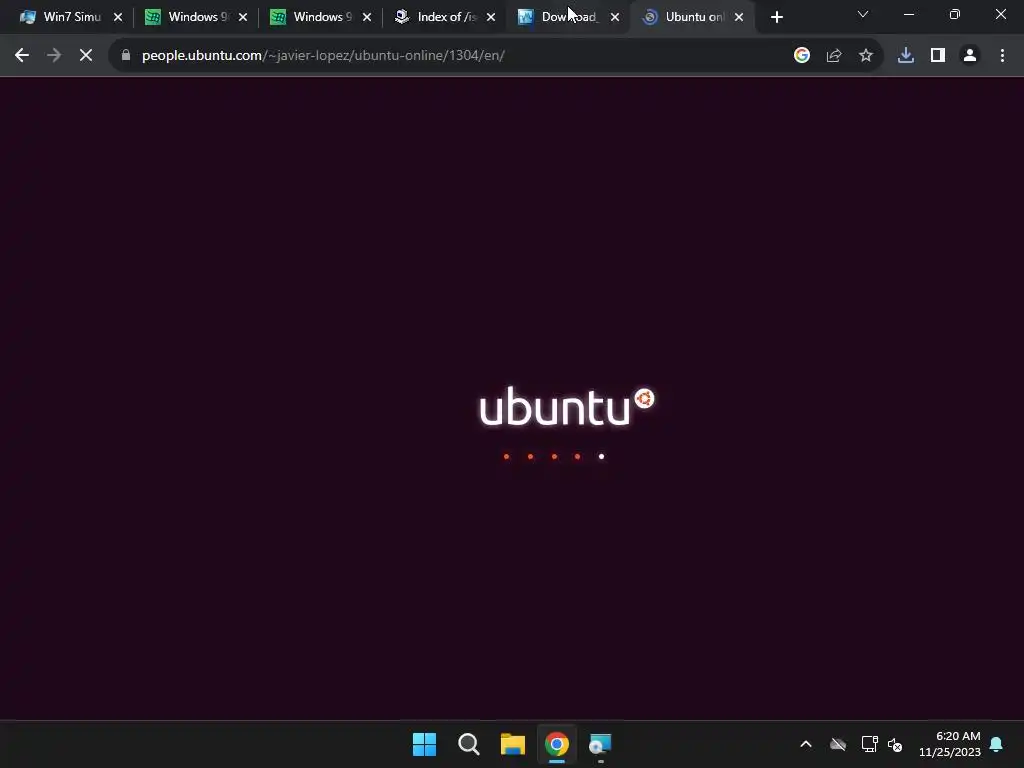This screenshot has height=768, width=1024.
Task: Open the notifications bell
Action: (997, 744)
